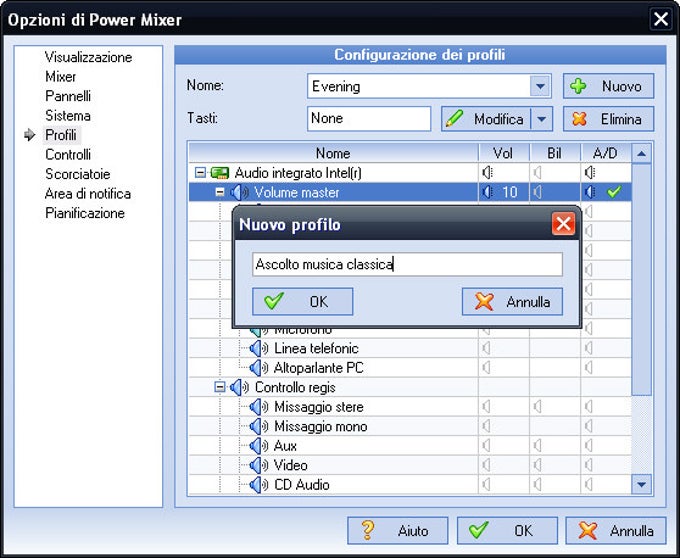Click the speaker icon of Controllo regis
The image size is (680, 558).
[x=239, y=387]
